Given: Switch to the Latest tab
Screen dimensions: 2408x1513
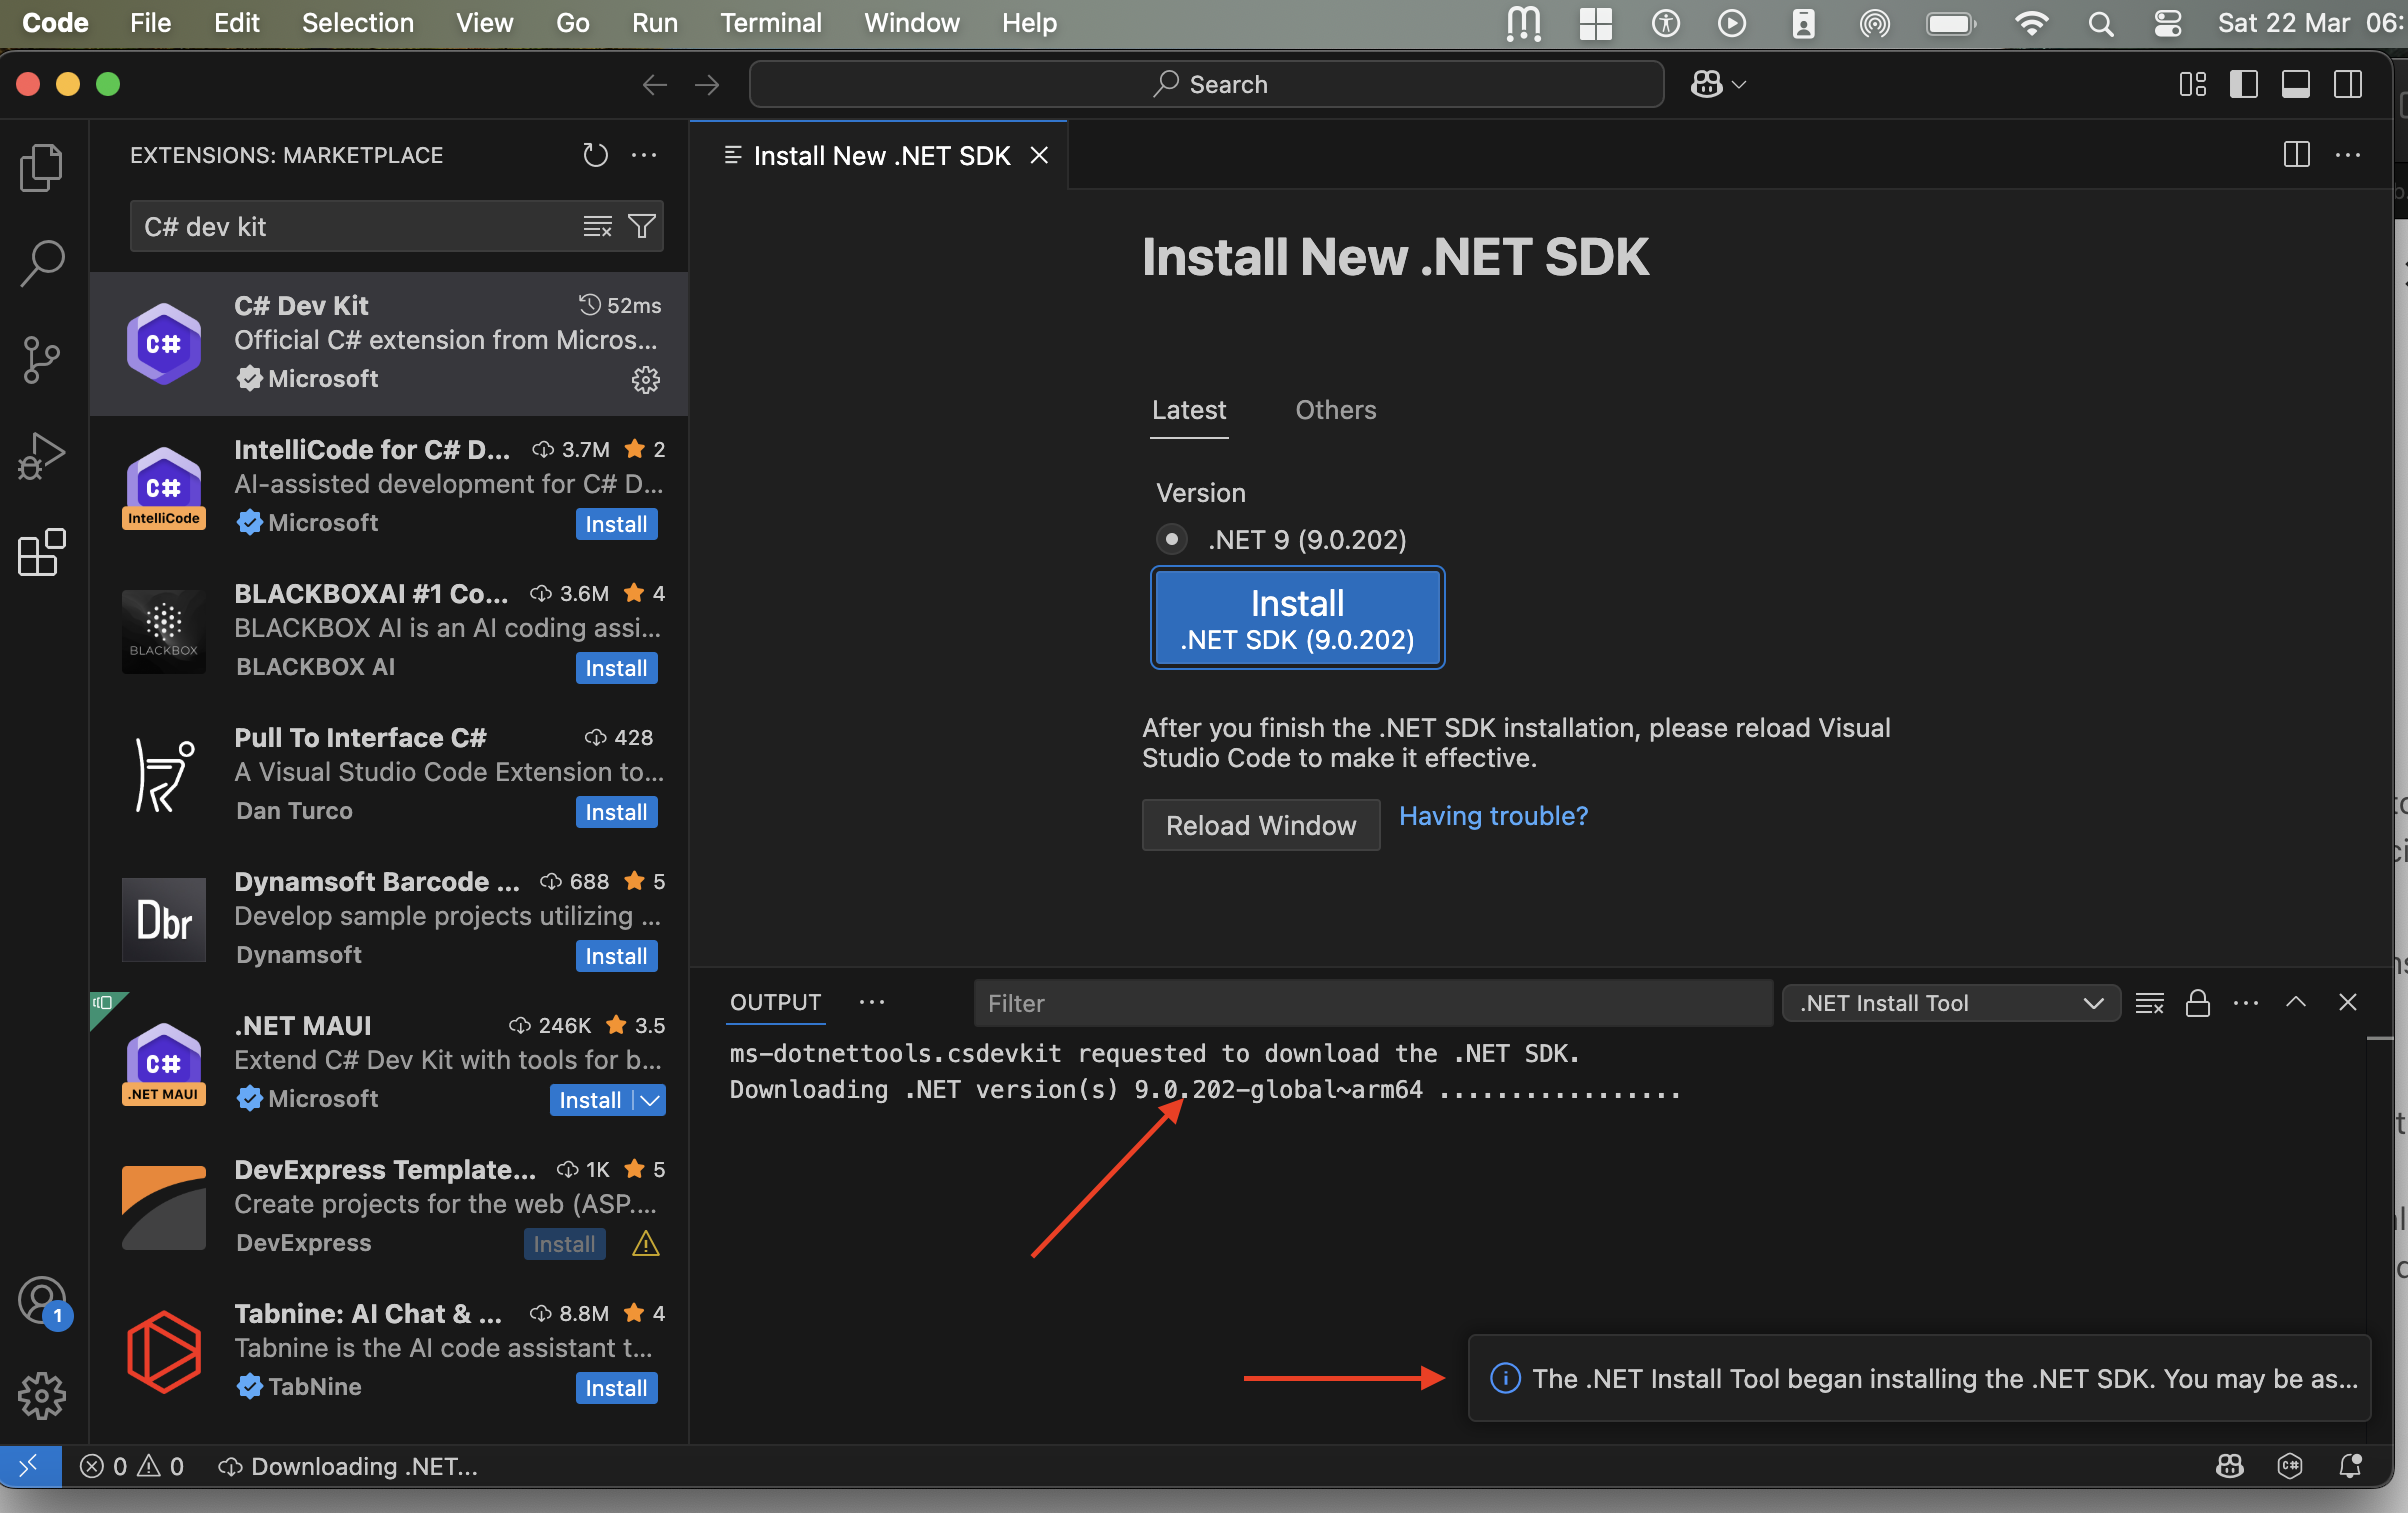Looking at the screenshot, I should pyautogui.click(x=1188, y=410).
